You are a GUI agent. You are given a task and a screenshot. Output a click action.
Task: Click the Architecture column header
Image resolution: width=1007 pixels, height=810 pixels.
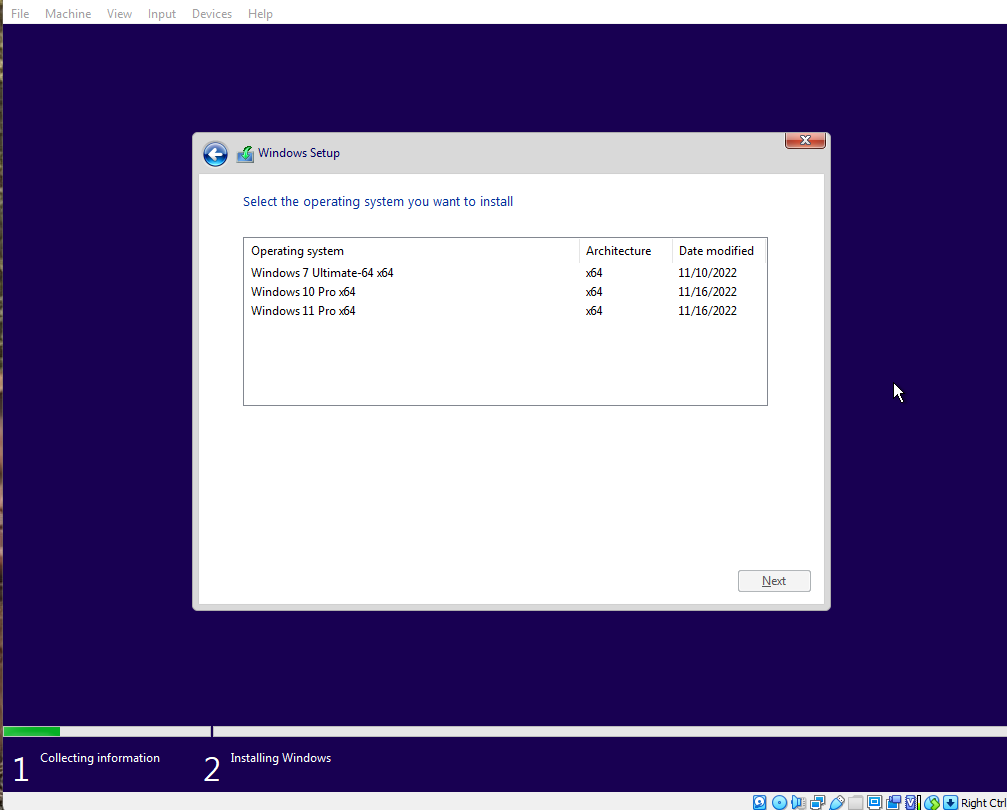point(626,251)
